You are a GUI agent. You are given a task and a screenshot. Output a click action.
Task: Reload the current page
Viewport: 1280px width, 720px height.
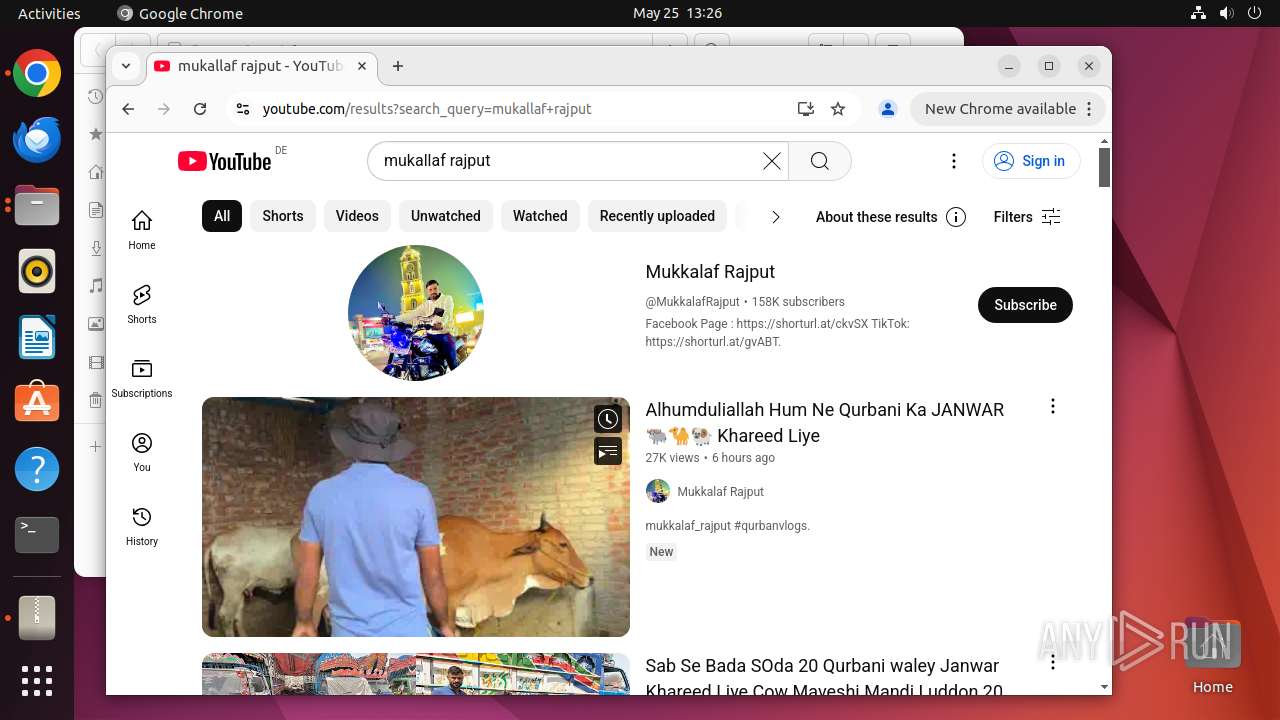pos(200,109)
